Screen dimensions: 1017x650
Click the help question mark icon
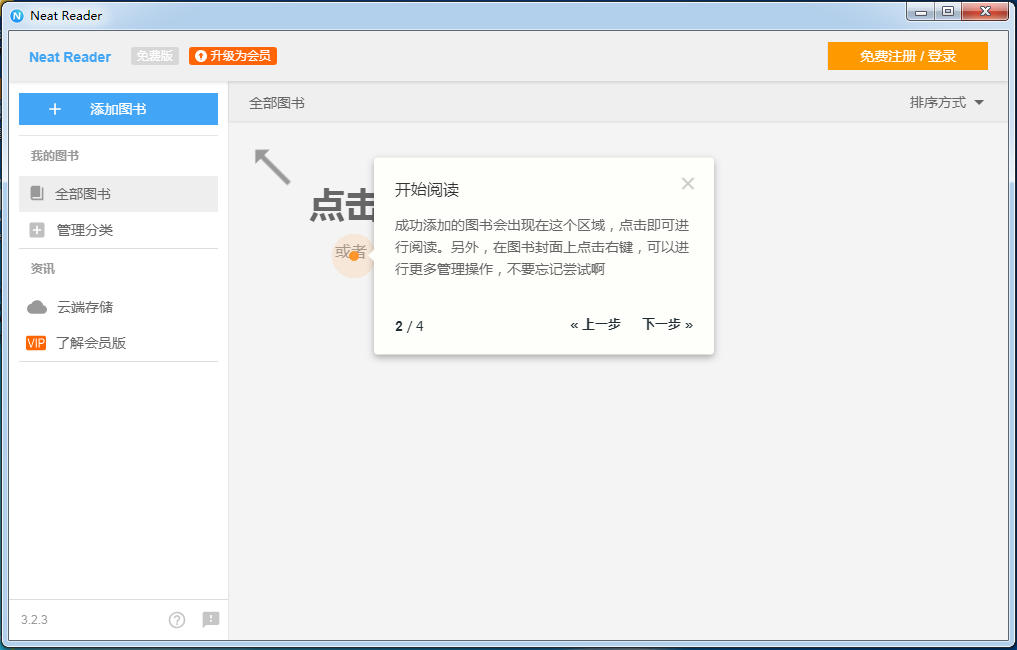pos(177,620)
